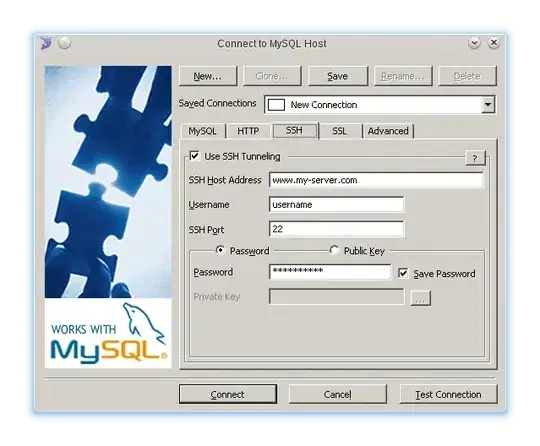Click the Rename... button
This screenshot has height=446, width=540.
coord(403,76)
